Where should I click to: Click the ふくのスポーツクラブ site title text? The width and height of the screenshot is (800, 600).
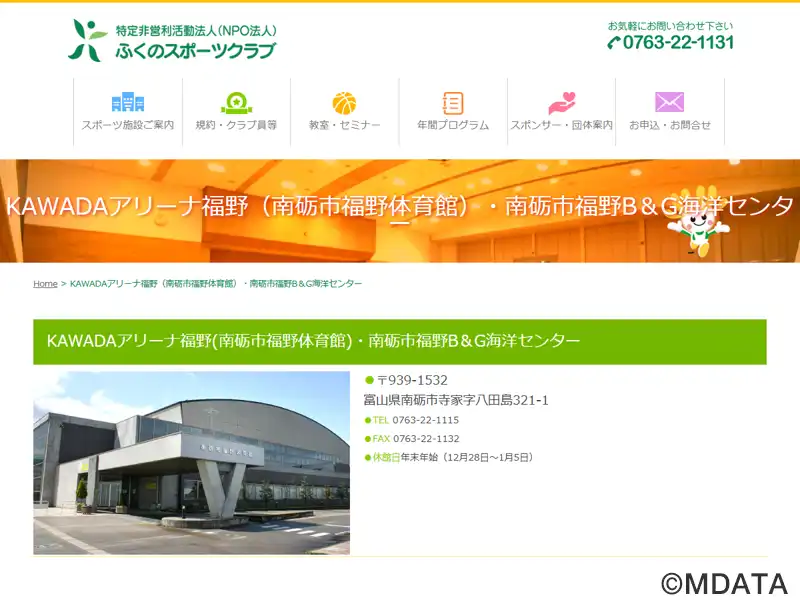click(x=195, y=51)
